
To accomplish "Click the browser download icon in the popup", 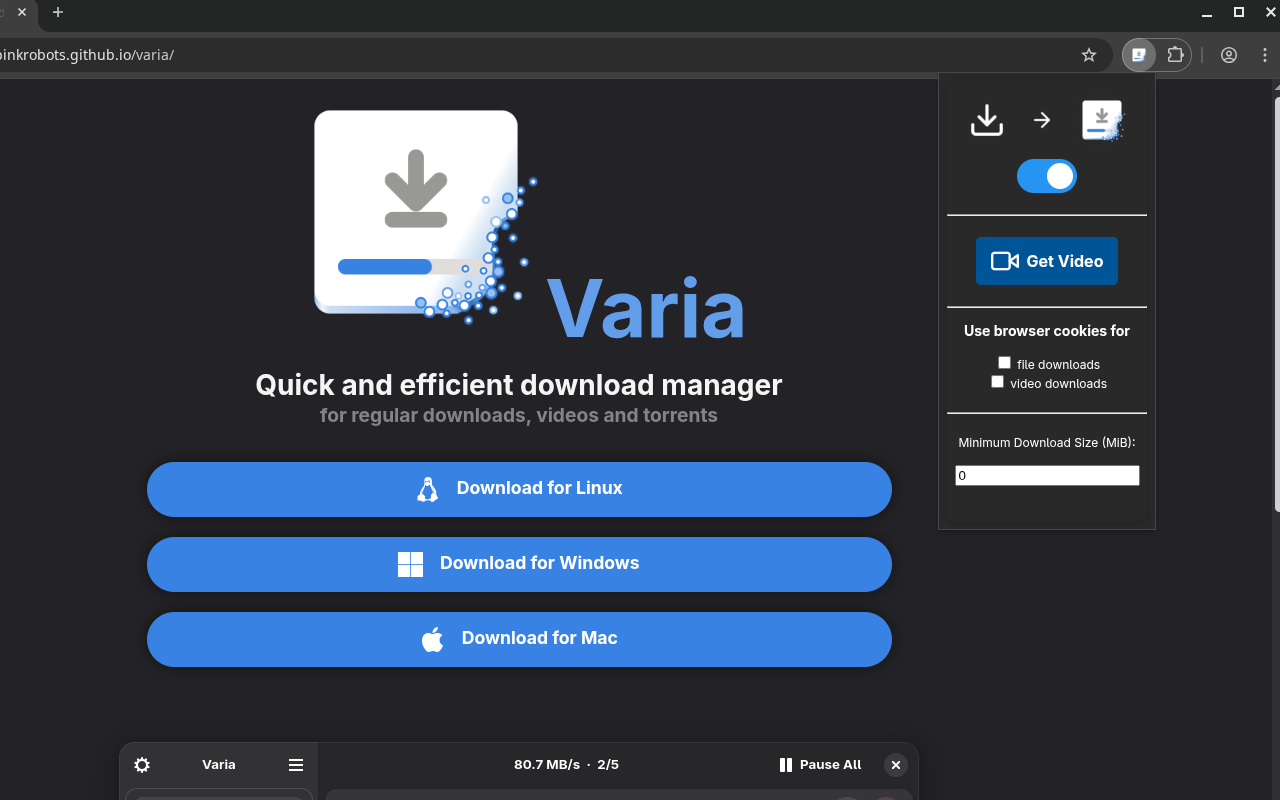I will pyautogui.click(x=987, y=120).
